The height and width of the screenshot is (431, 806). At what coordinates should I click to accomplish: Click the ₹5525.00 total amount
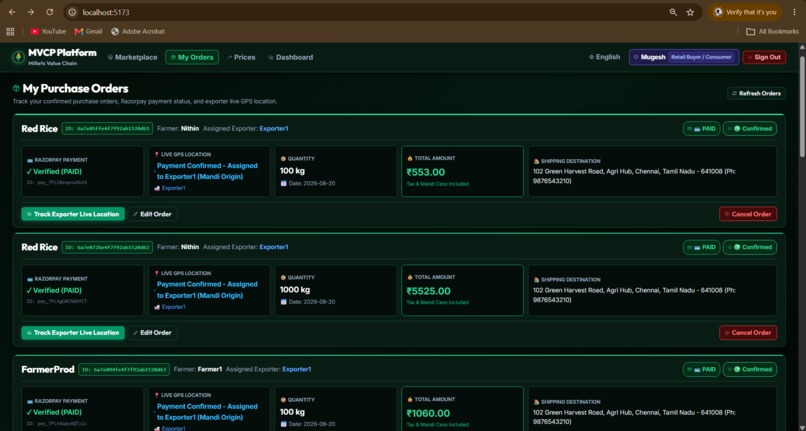click(428, 291)
